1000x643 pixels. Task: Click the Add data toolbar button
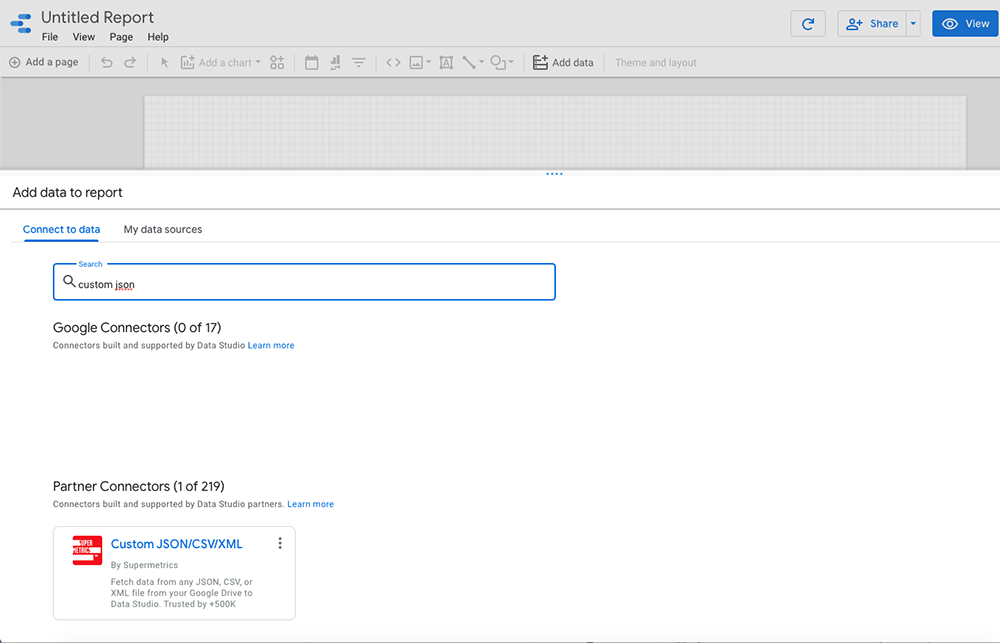point(563,63)
